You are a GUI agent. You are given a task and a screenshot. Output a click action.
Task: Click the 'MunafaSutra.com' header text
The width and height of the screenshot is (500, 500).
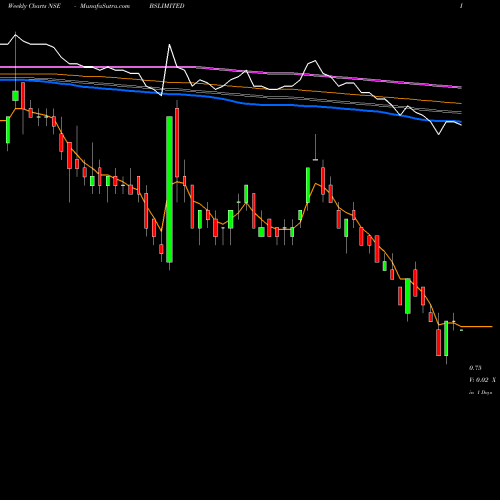coord(105,6)
